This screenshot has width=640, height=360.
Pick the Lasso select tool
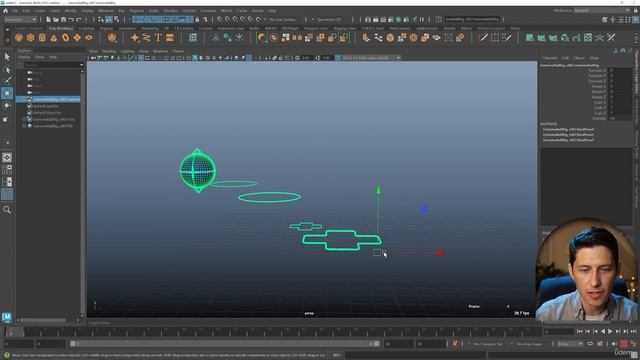[7, 69]
